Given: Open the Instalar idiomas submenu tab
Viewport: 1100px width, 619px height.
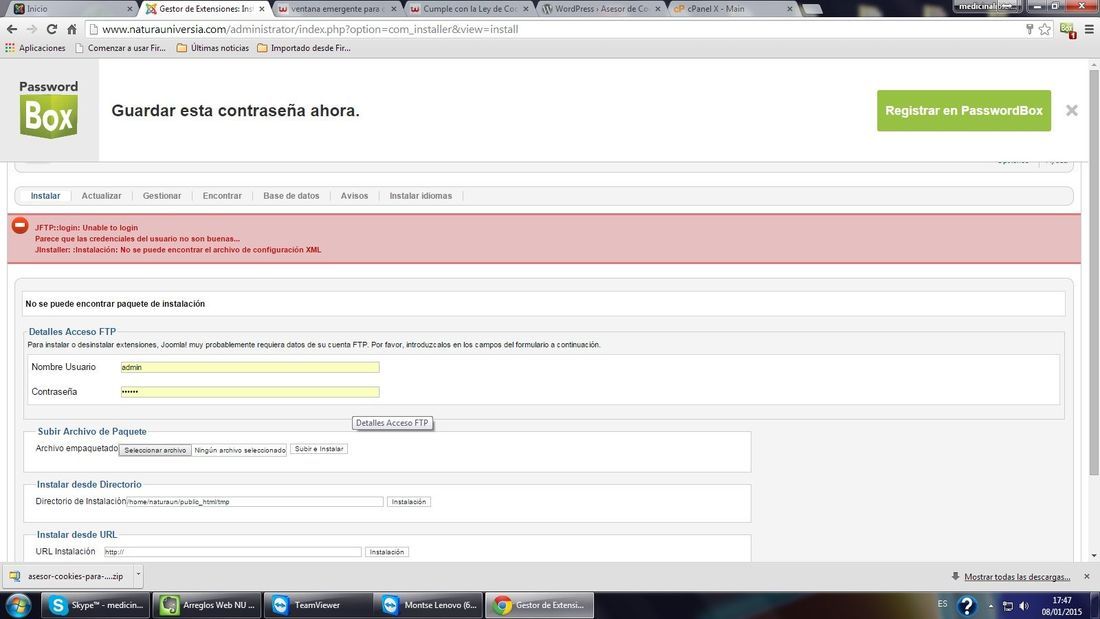Looking at the screenshot, I should click(x=421, y=196).
